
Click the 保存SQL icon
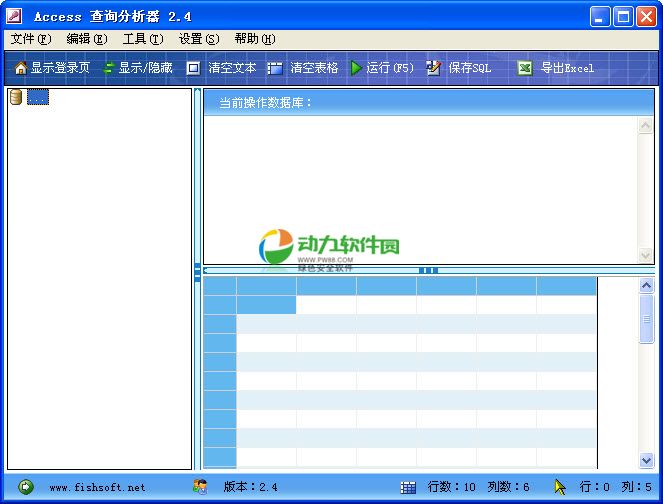tap(433, 68)
